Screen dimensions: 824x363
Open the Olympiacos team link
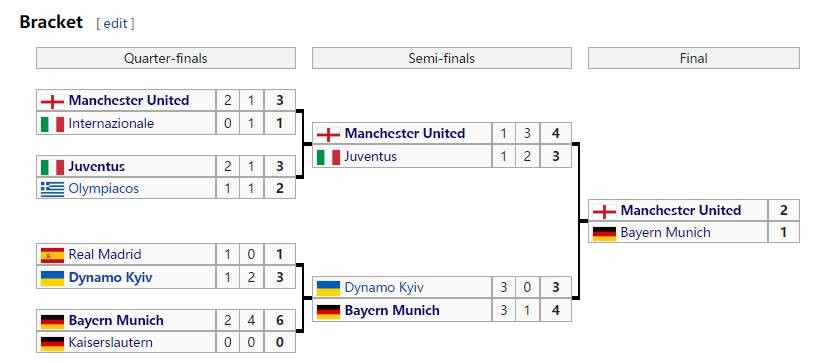pos(104,189)
